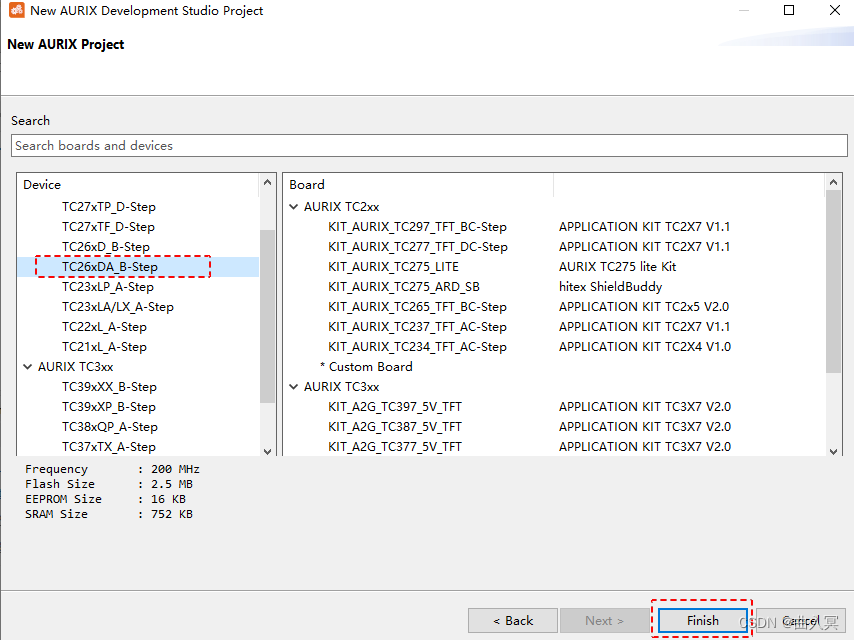Screen dimensions: 854x640
Task: Go to previous page with Back button
Action: [513, 620]
